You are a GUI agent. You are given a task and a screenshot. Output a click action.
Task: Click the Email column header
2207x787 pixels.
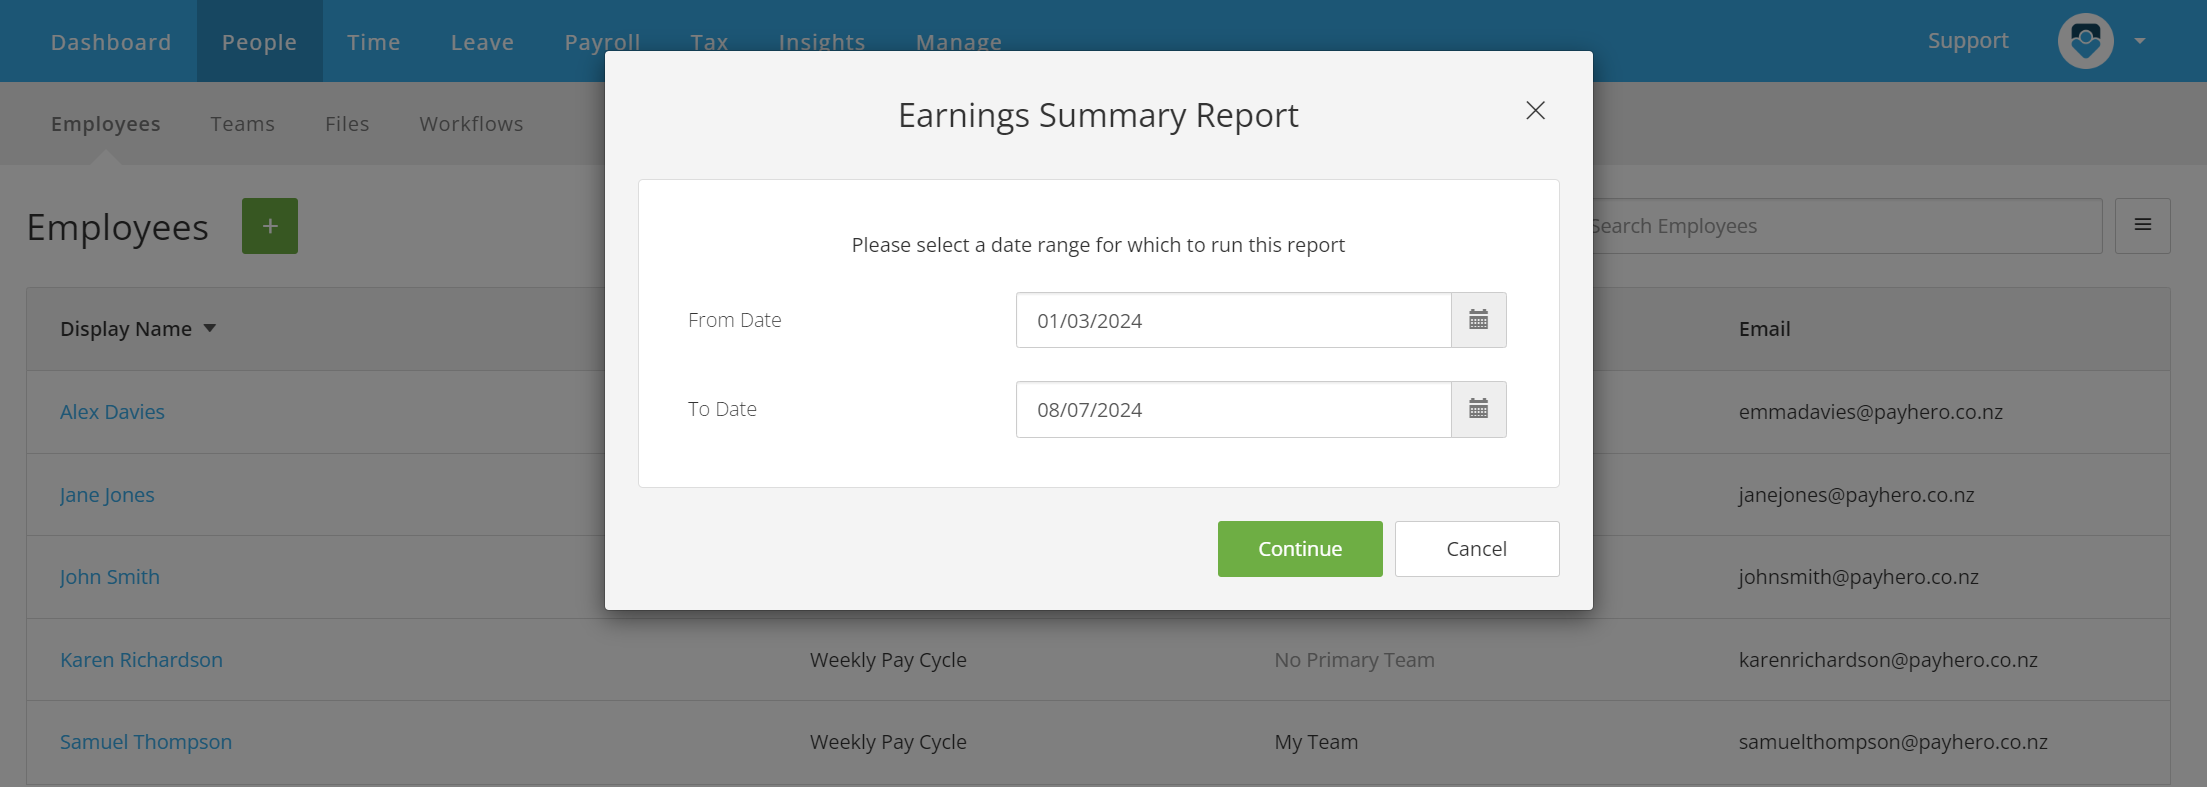[x=1764, y=329]
